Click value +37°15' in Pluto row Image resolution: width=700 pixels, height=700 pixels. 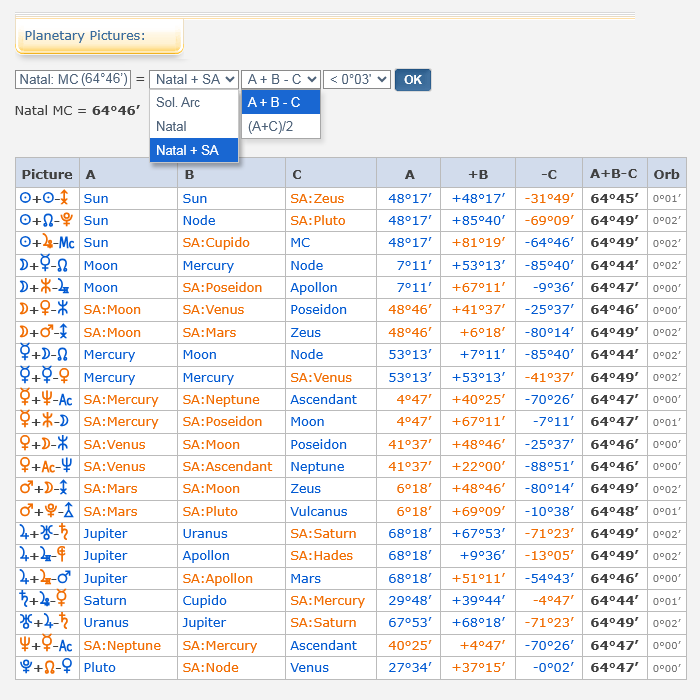(x=479, y=667)
